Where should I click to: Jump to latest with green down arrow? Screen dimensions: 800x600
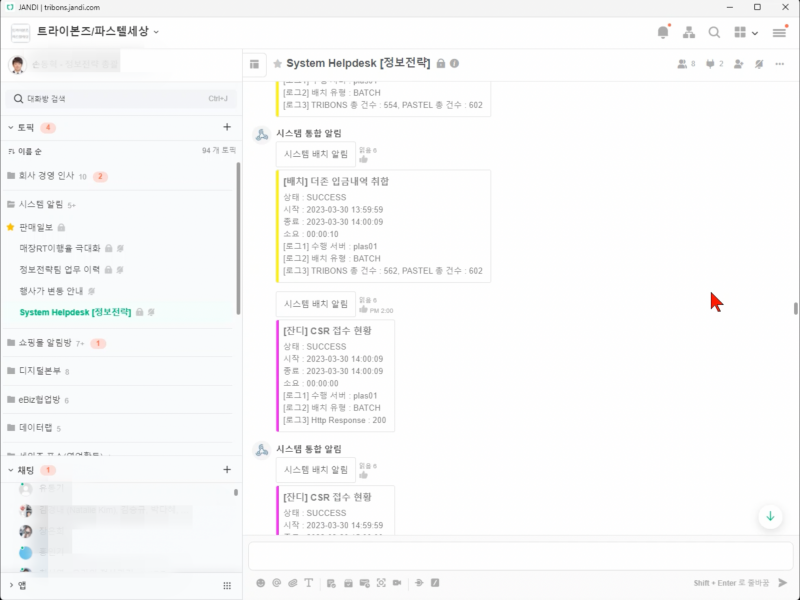(770, 516)
